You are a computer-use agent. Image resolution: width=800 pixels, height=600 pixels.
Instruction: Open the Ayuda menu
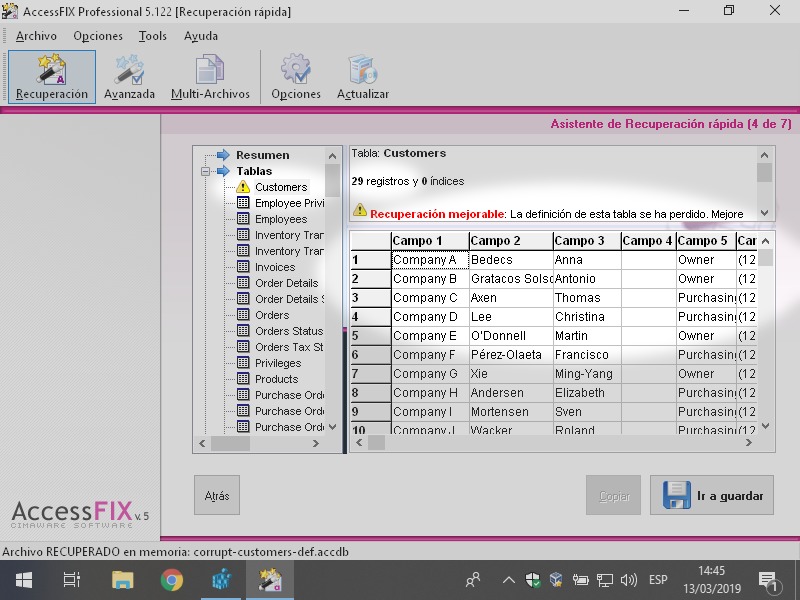click(x=201, y=36)
